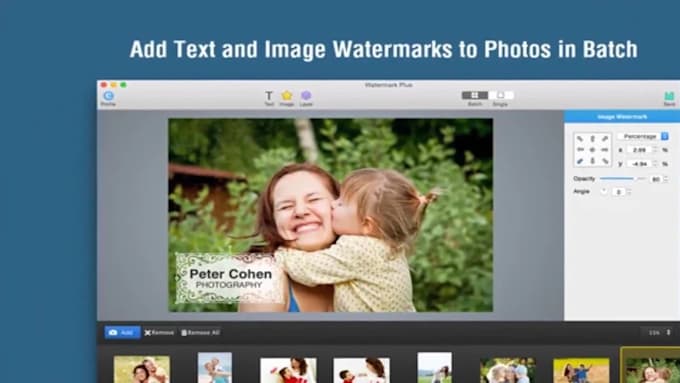Click the x offset stepper
The width and height of the screenshot is (680, 383).
[x=655, y=150]
